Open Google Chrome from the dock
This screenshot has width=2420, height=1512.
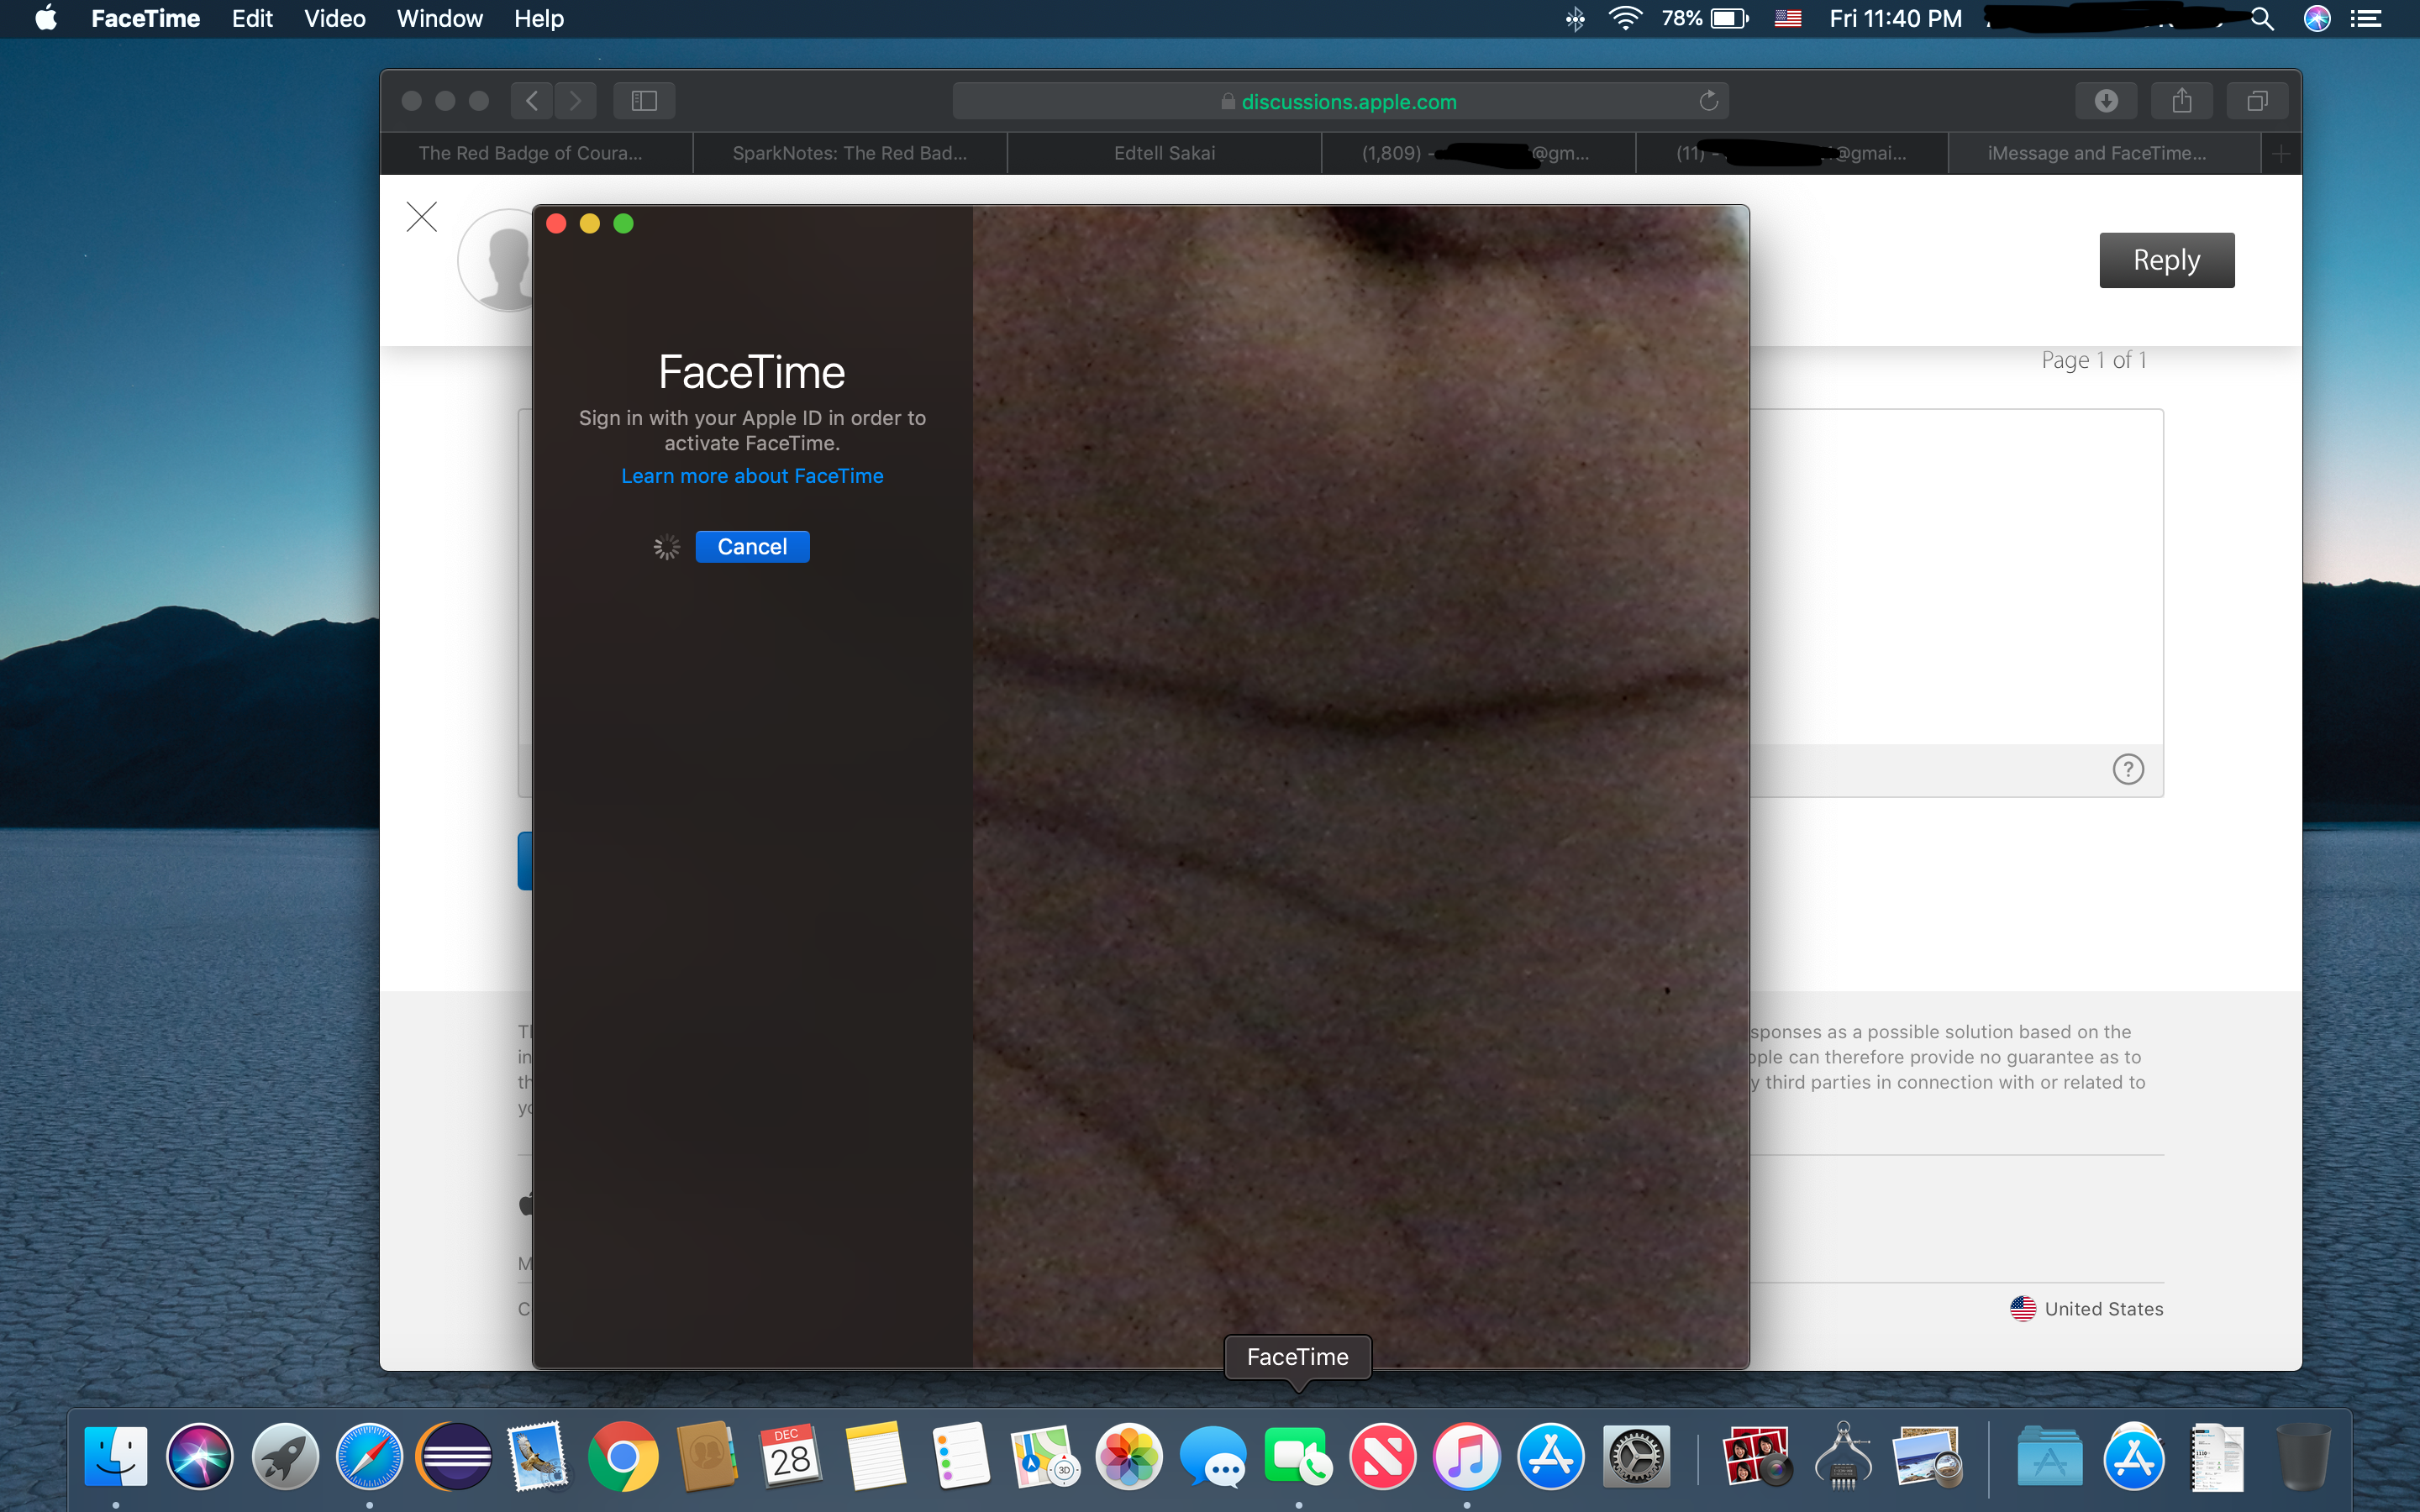pyautogui.click(x=623, y=1457)
